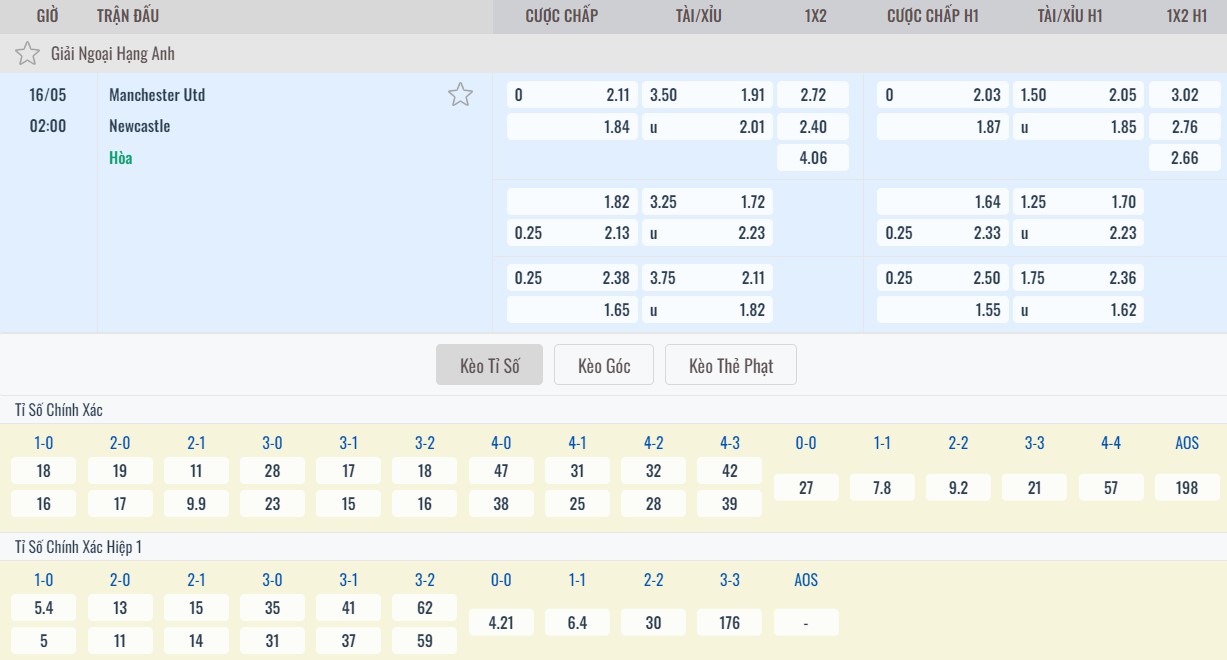The width and height of the screenshot is (1227, 660).
Task: Select exact score 0-0 odds 27
Action: [x=805, y=488]
